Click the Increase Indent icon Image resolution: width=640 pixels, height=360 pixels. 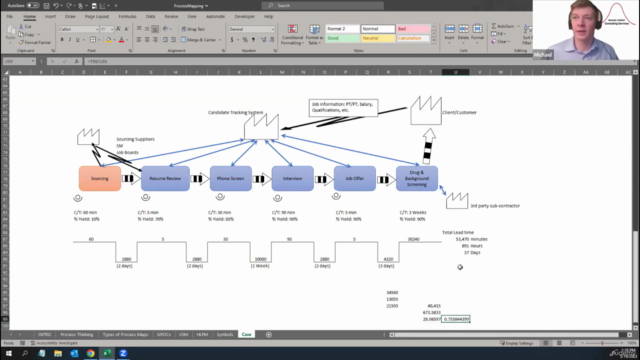(x=173, y=40)
